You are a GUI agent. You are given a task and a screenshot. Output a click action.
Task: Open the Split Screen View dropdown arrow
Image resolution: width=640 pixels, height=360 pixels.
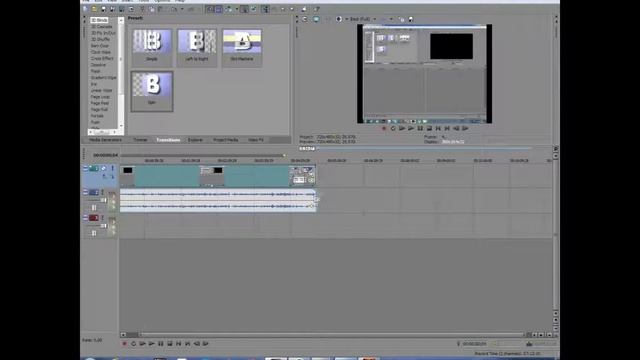coord(347,19)
